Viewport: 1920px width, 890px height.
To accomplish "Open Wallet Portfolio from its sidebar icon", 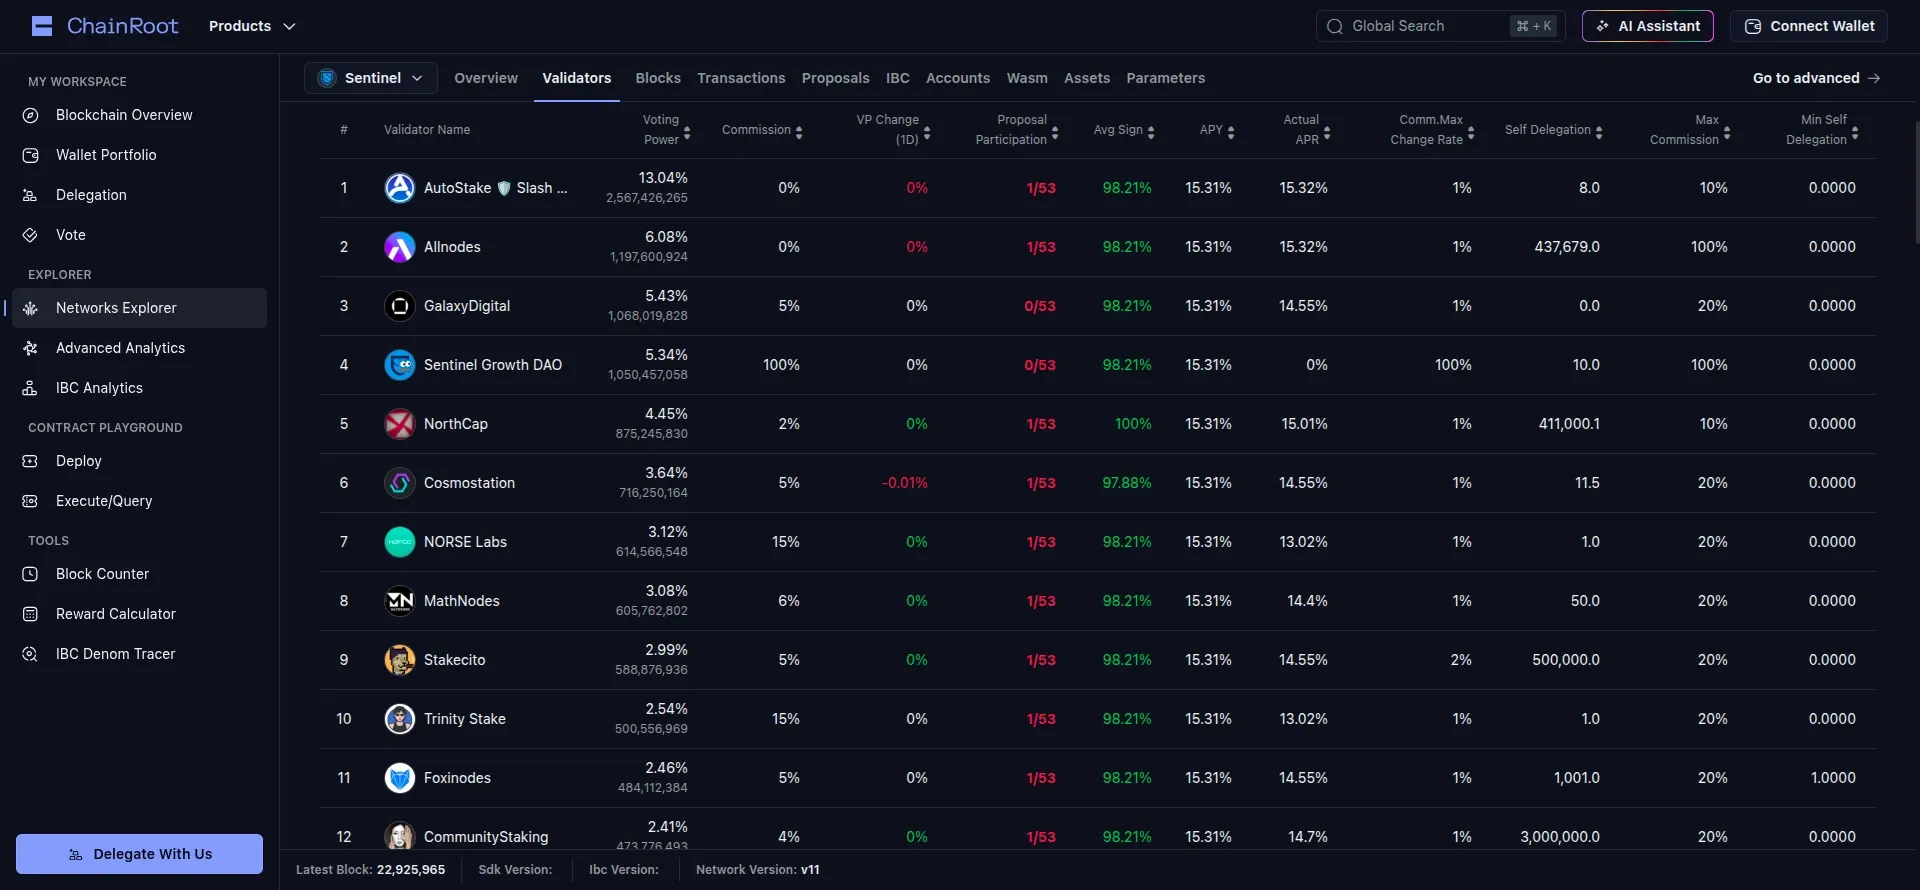I will 30,155.
